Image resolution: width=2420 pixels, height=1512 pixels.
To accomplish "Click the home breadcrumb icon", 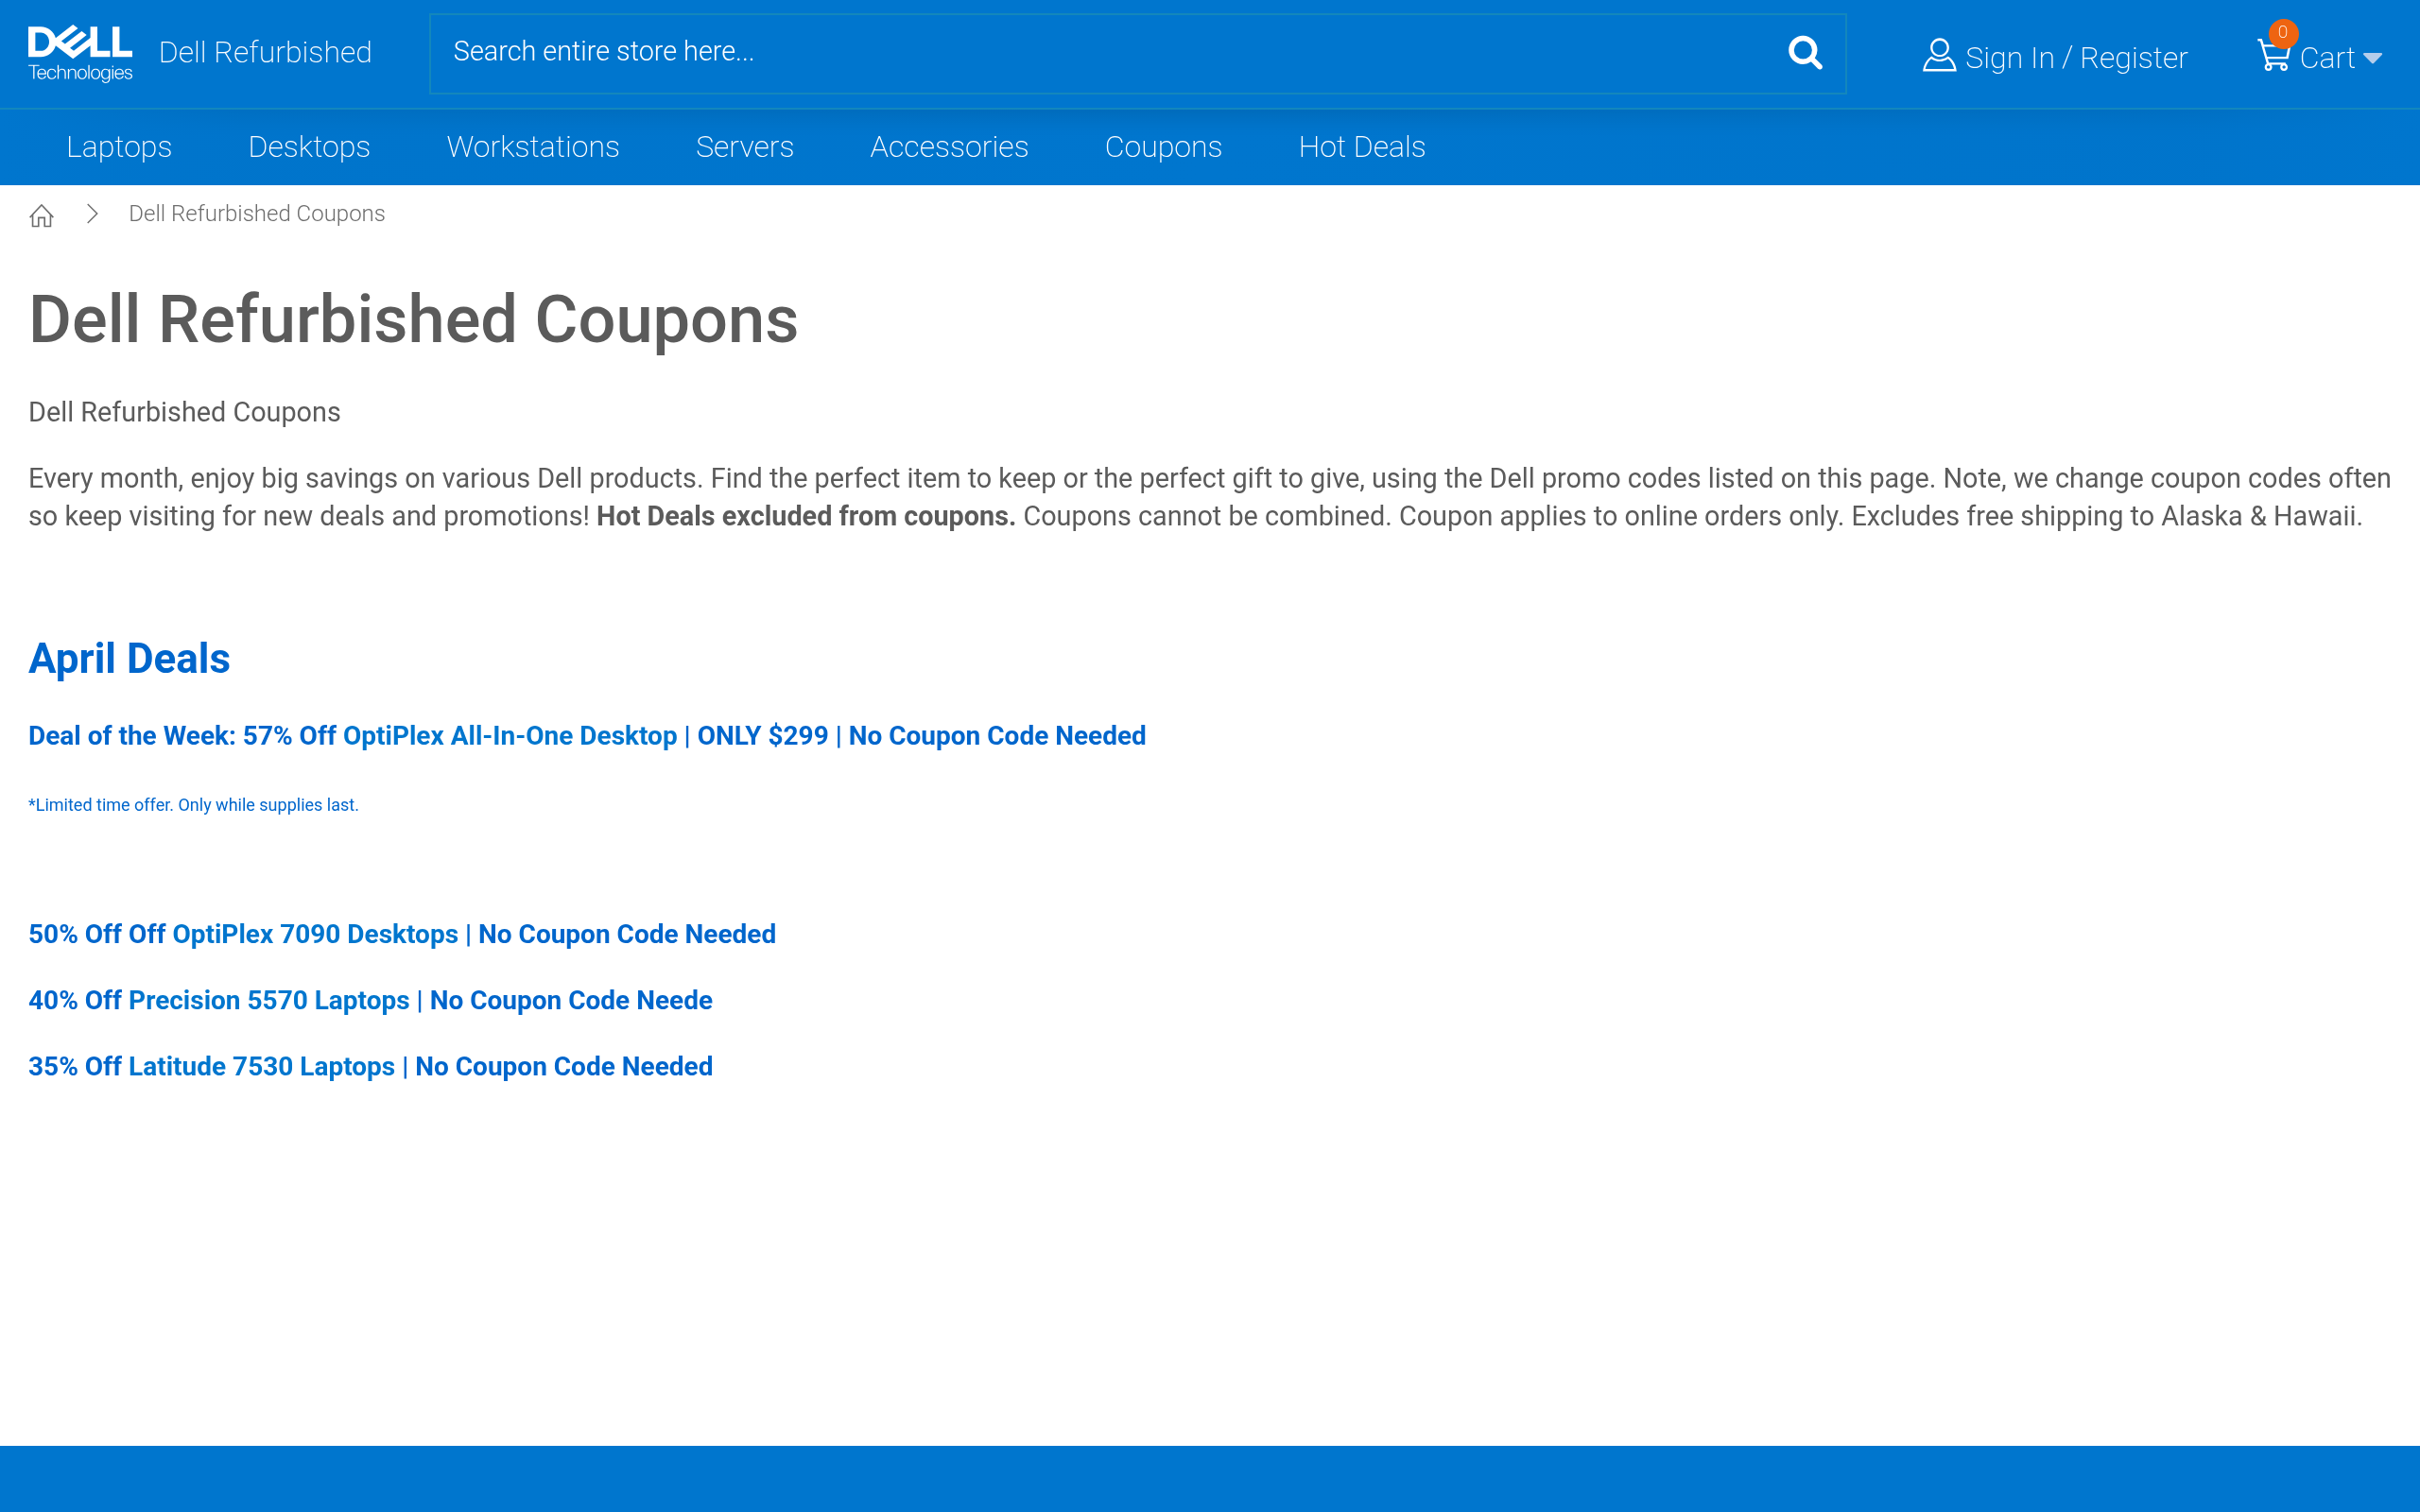I will (41, 215).
